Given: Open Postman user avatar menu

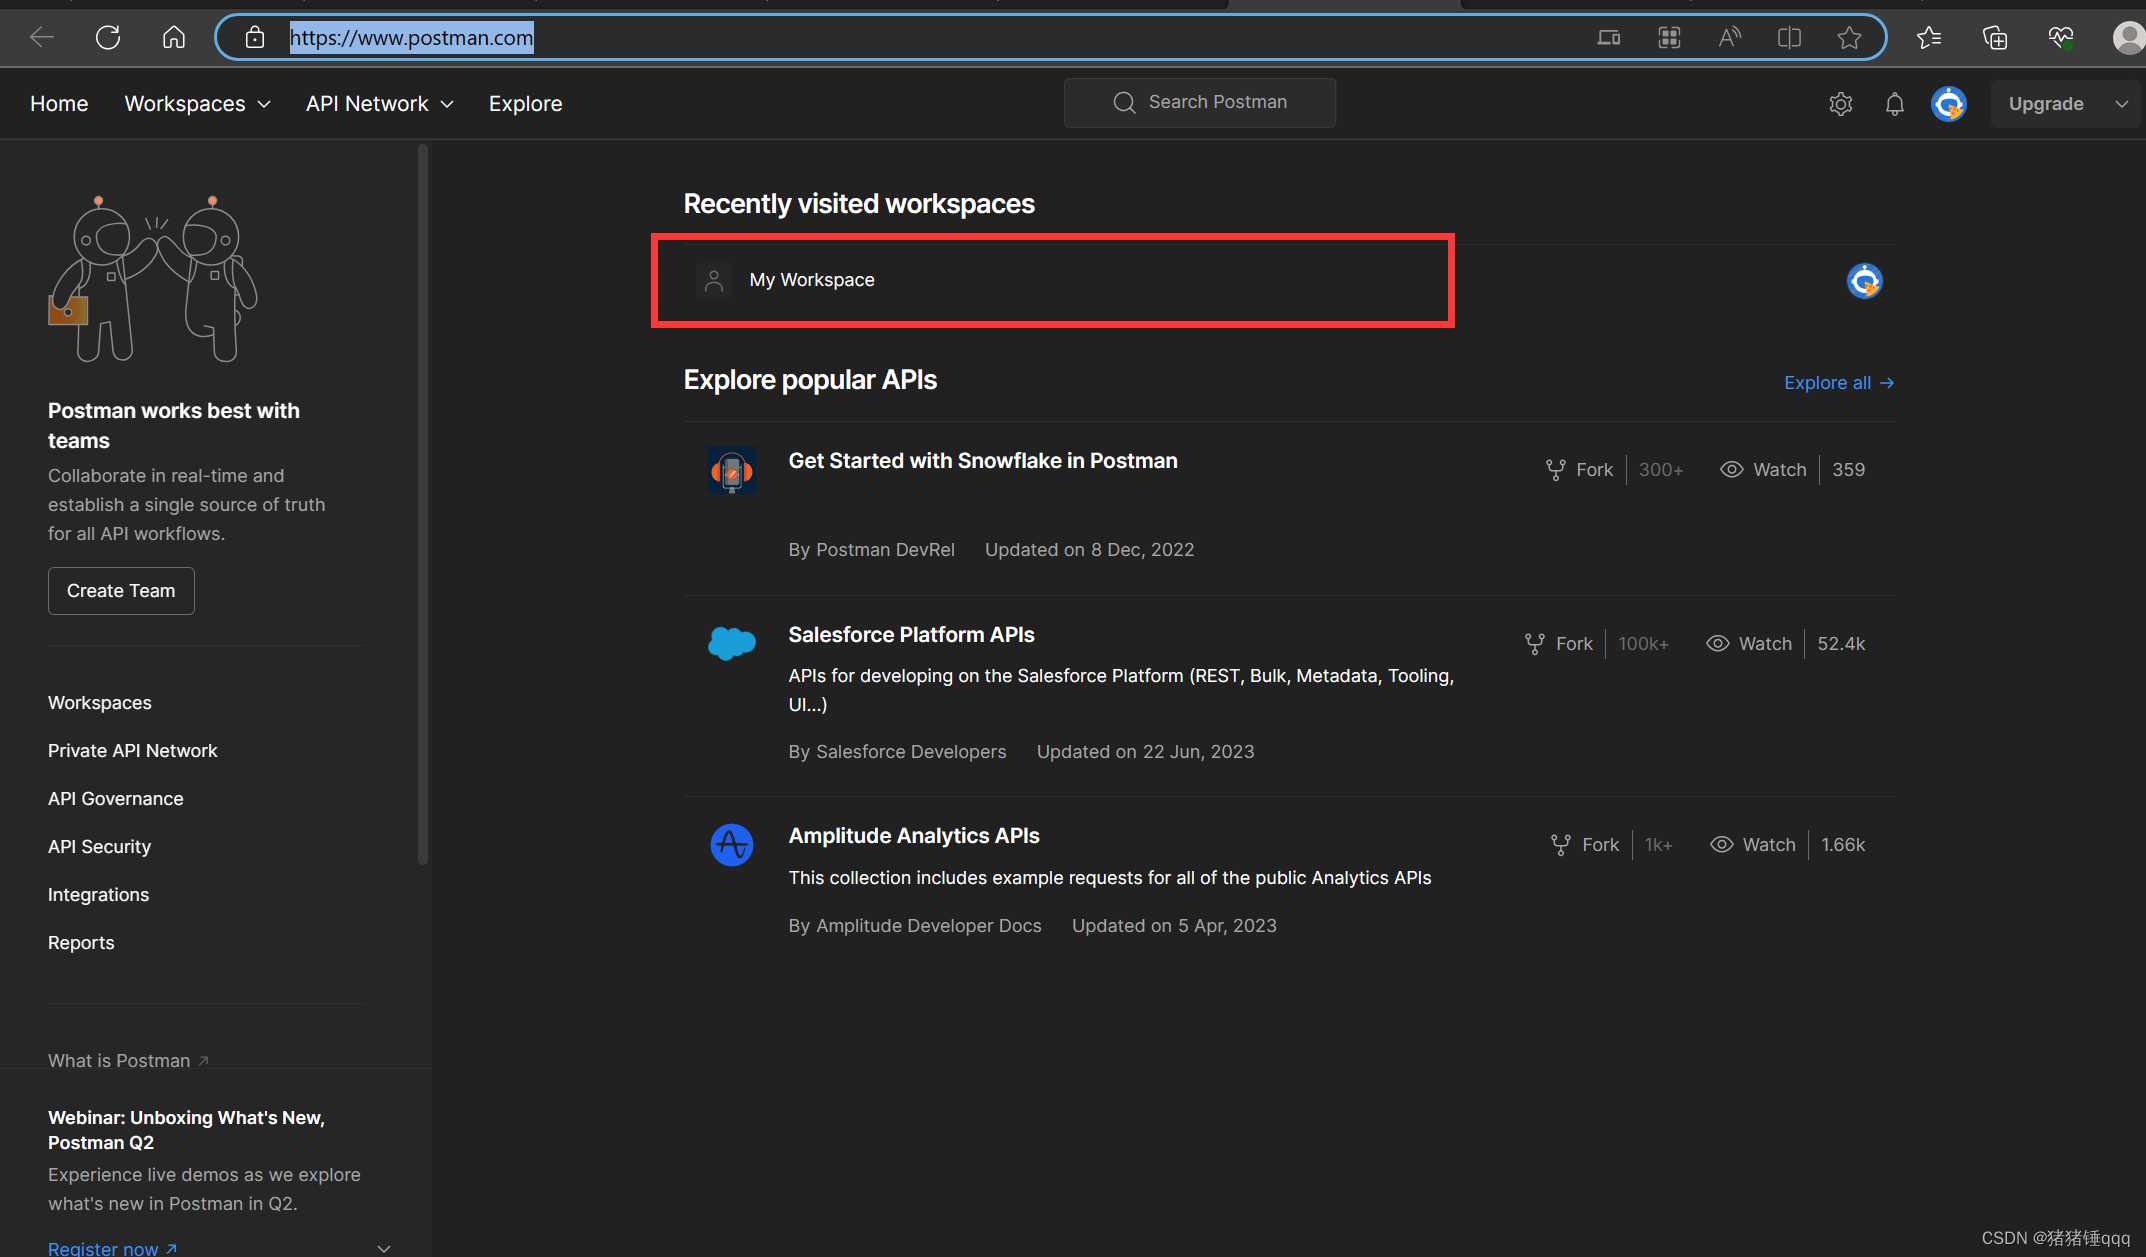Looking at the screenshot, I should point(1949,104).
